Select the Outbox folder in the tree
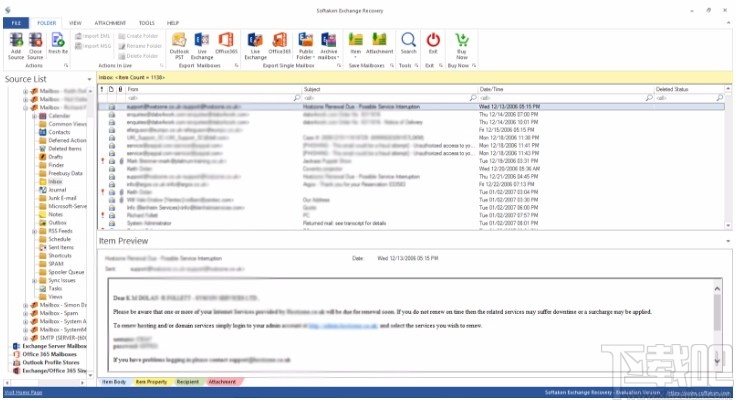 pyautogui.click(x=57, y=223)
